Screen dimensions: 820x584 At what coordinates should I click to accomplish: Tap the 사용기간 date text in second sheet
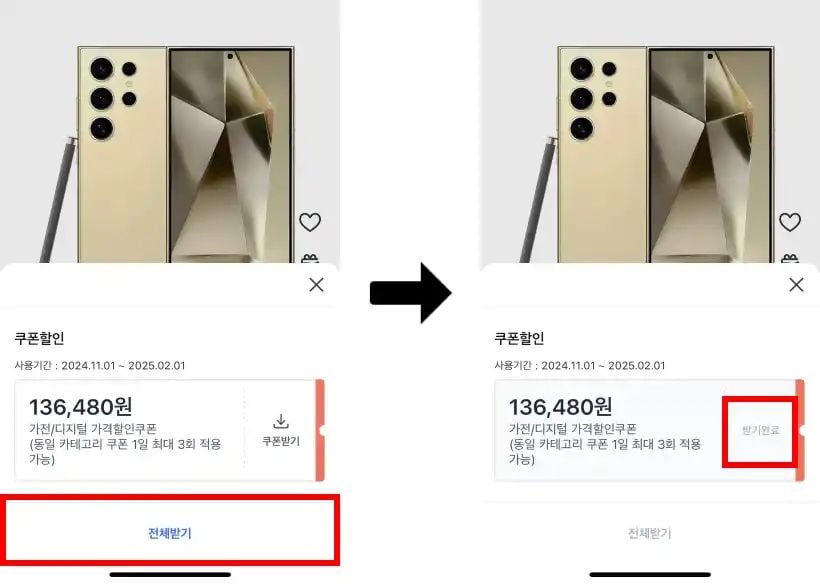pos(579,365)
